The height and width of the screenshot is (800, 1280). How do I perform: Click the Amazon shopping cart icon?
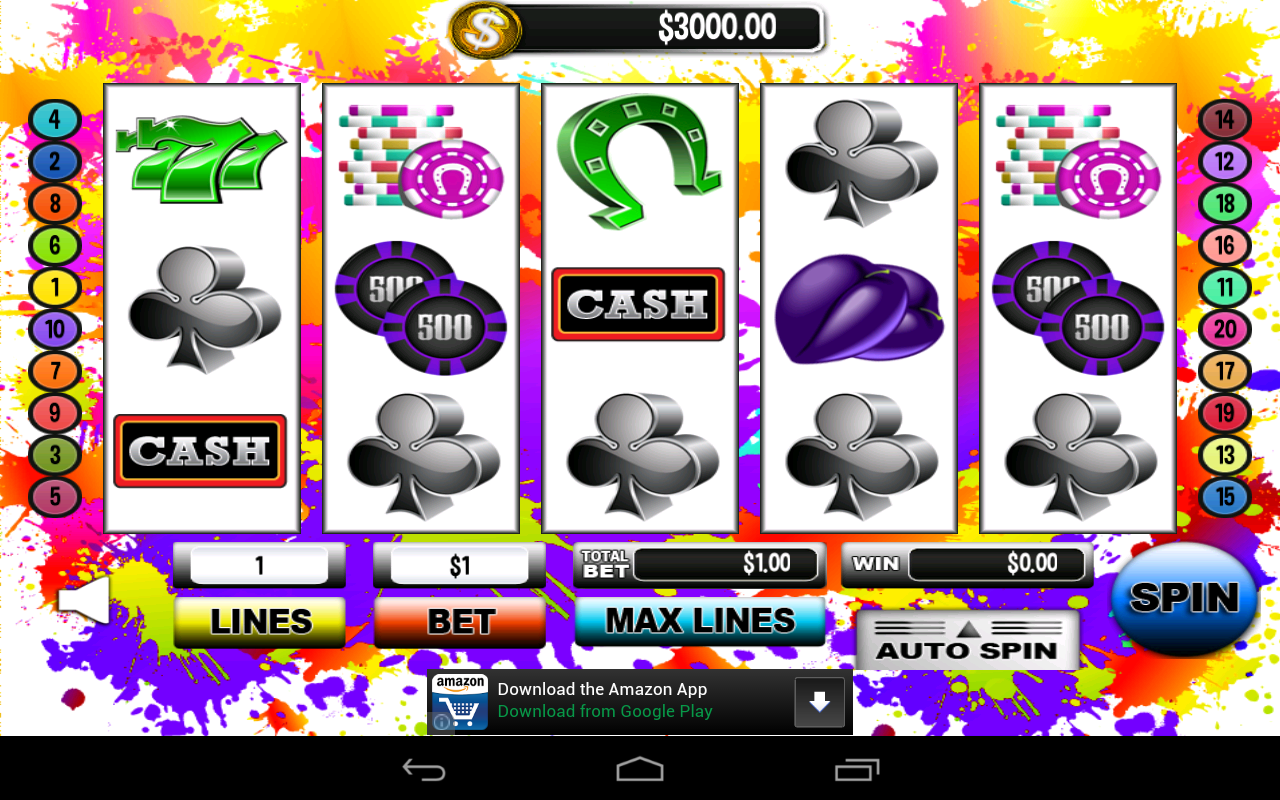(x=460, y=702)
